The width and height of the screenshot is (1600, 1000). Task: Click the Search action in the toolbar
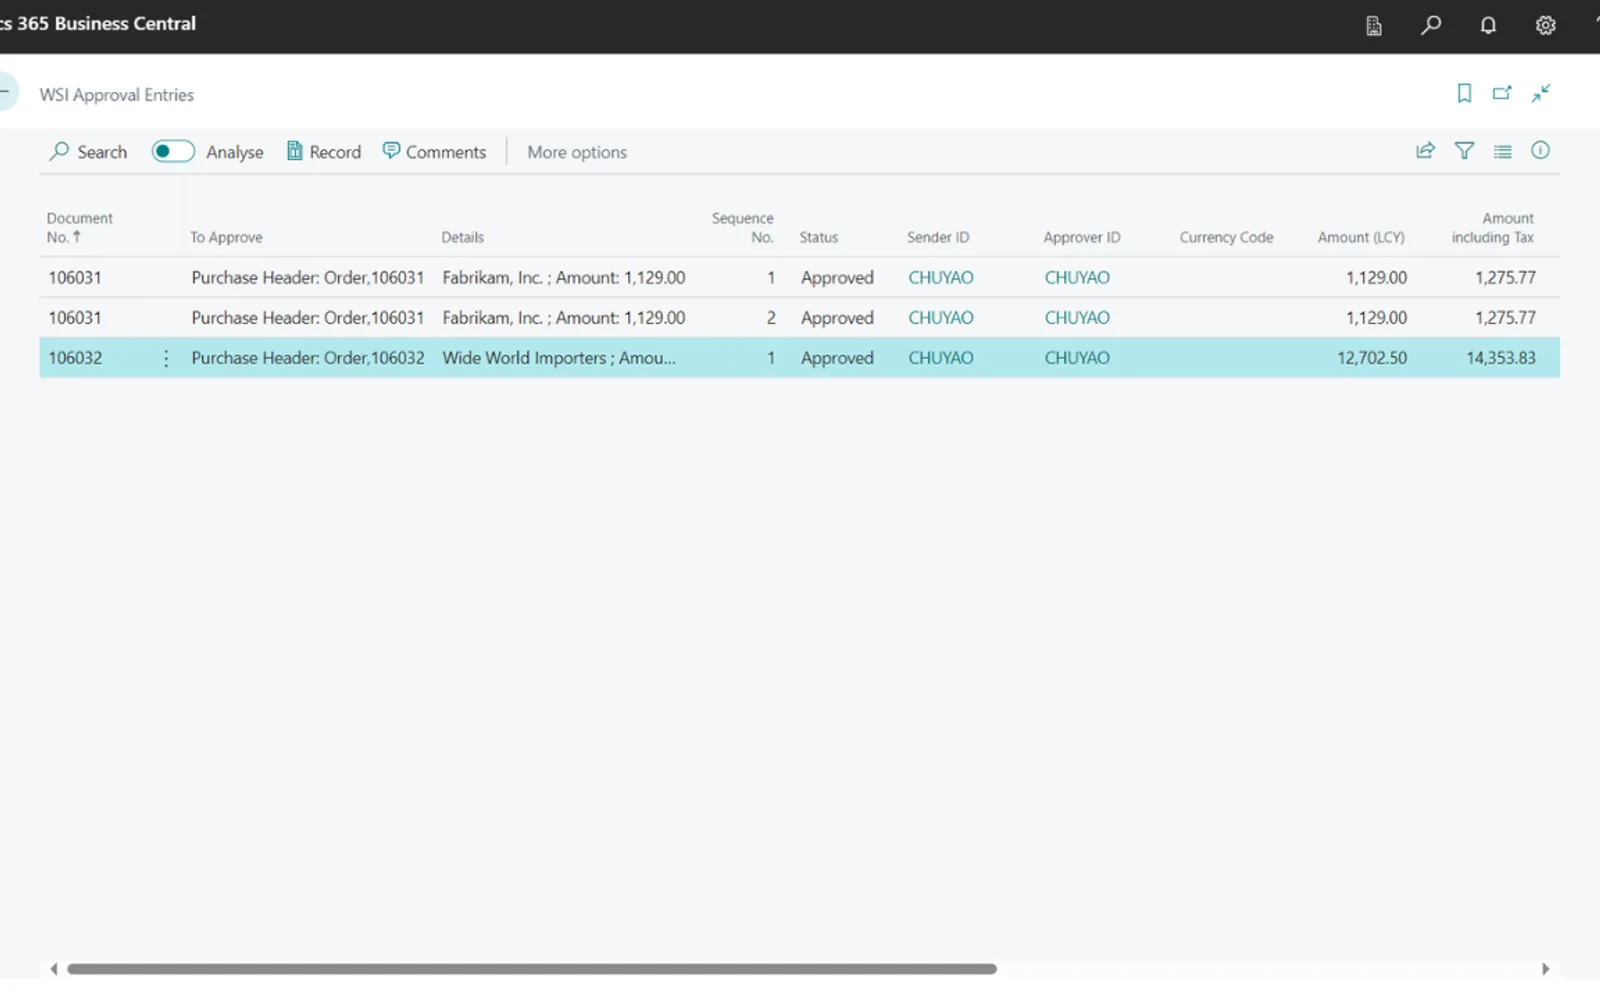[x=89, y=152]
